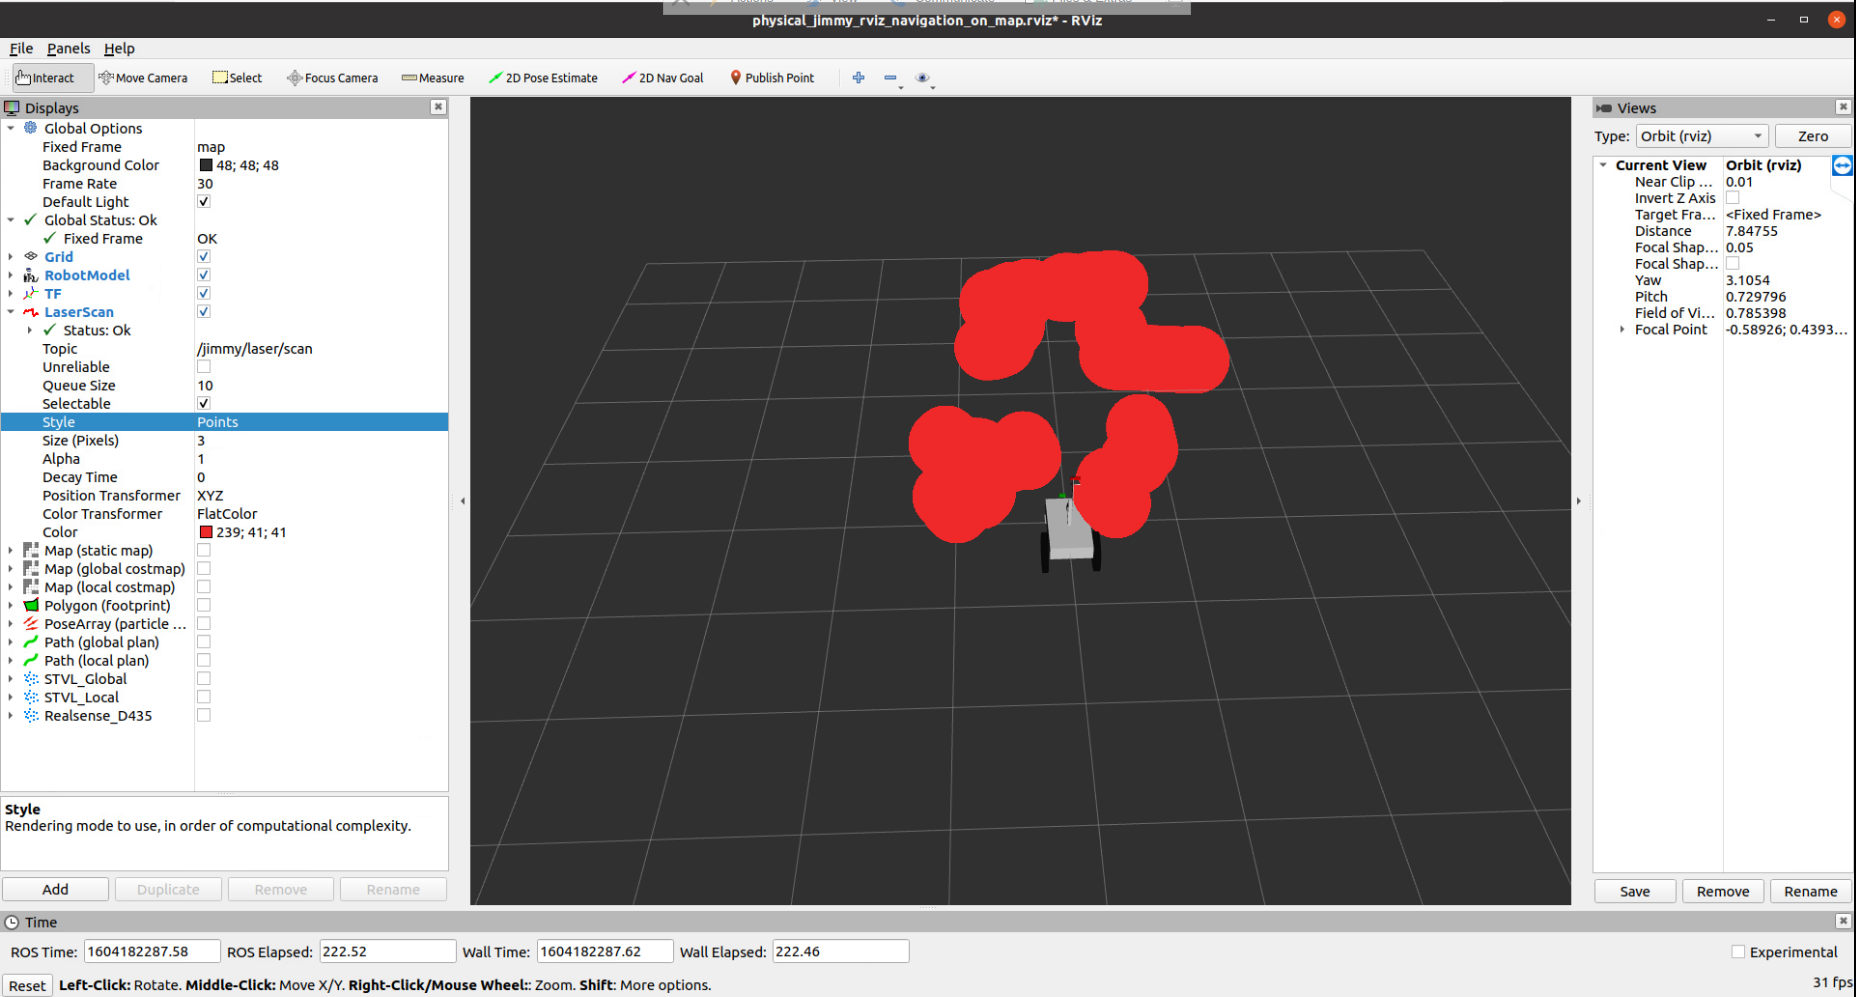
Task: Save the current view
Action: coord(1635,891)
